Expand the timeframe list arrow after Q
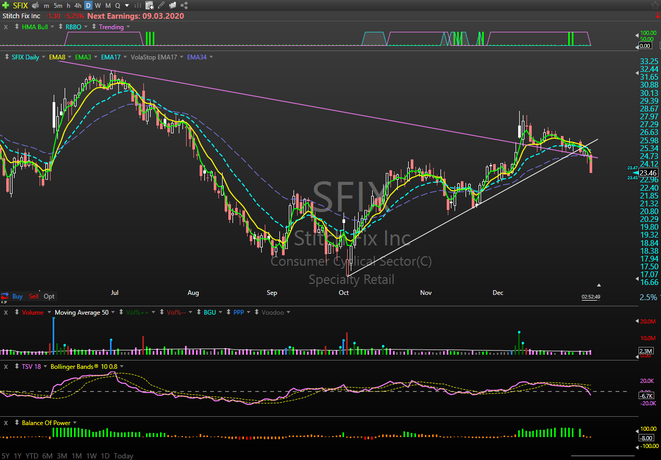 [x=127, y=5]
